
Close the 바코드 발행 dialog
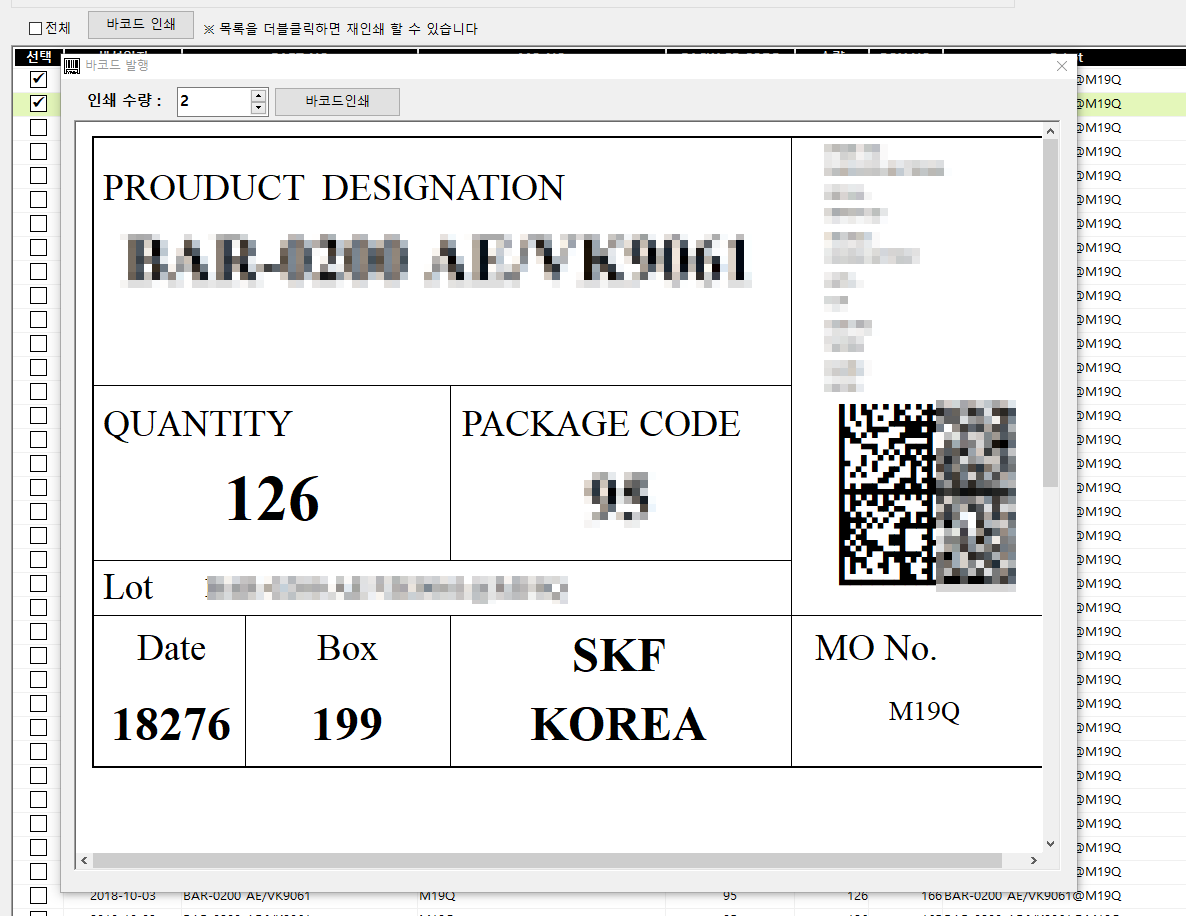click(1062, 67)
